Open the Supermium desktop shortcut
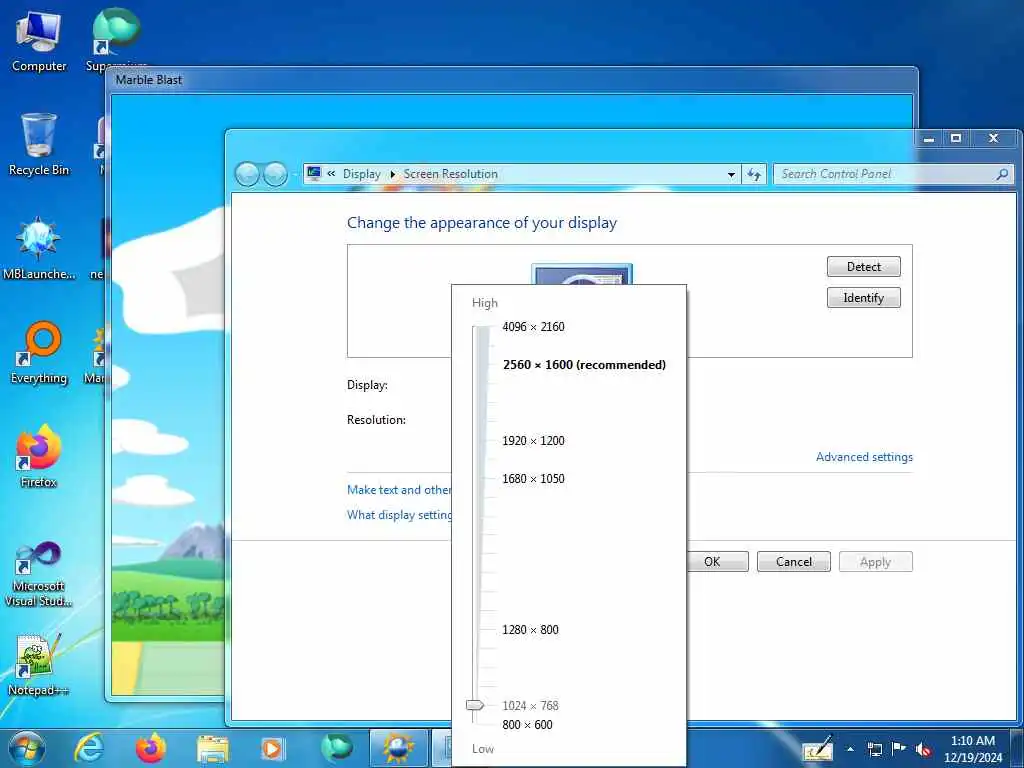 (x=116, y=39)
